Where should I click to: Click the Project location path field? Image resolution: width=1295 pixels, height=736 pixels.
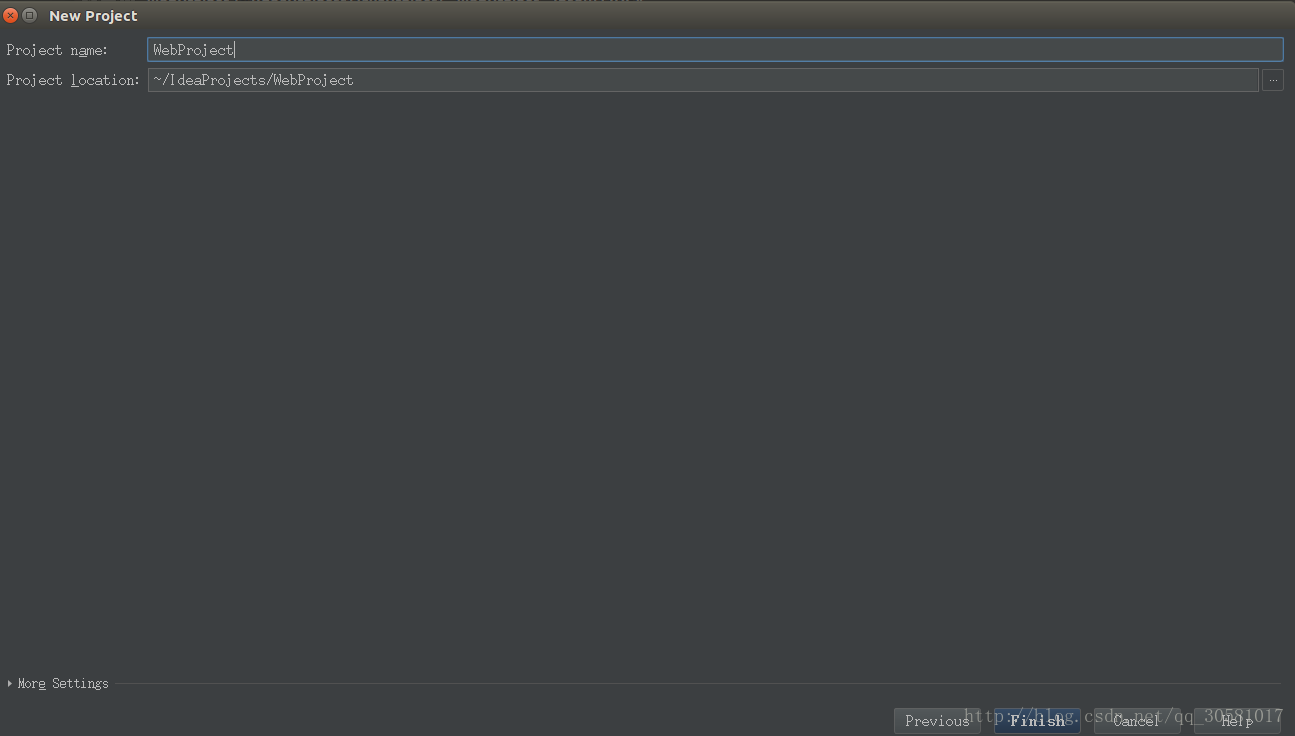703,80
